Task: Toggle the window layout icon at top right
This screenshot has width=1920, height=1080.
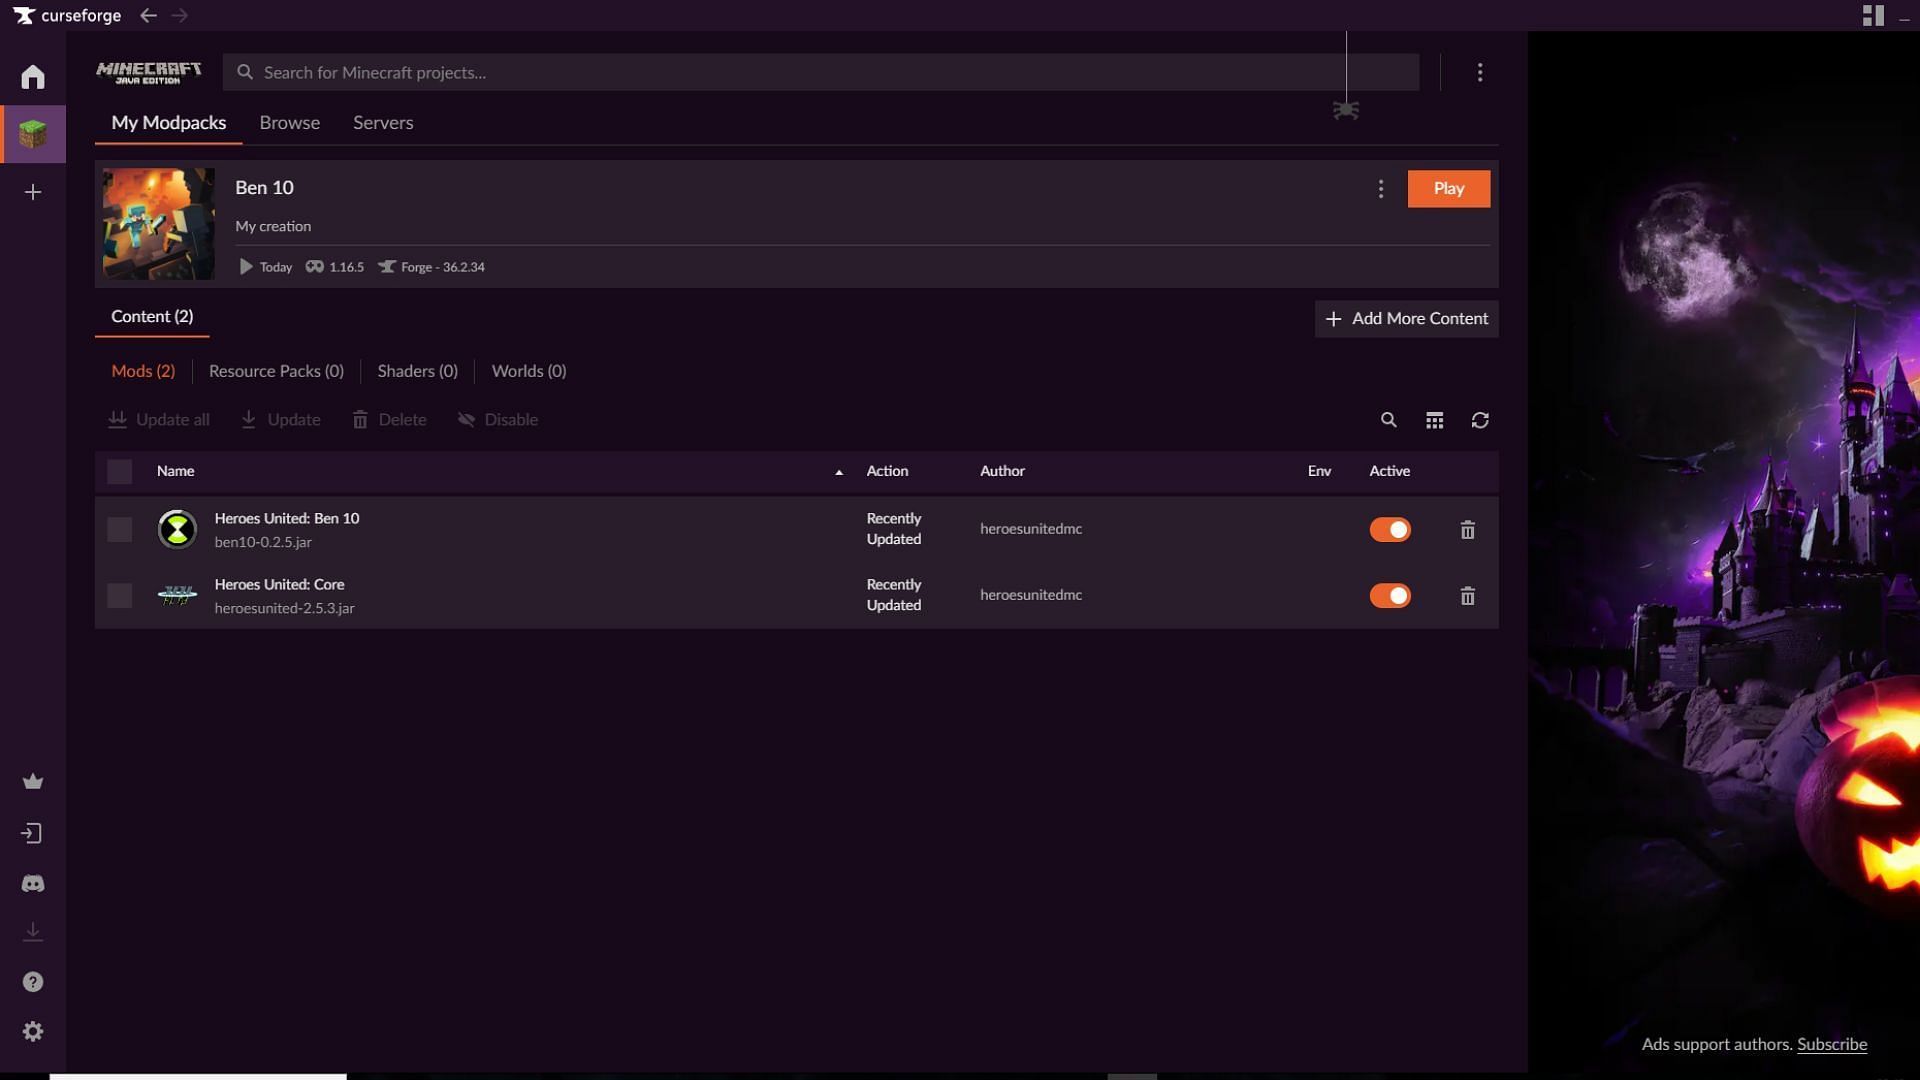Action: click(x=1873, y=15)
